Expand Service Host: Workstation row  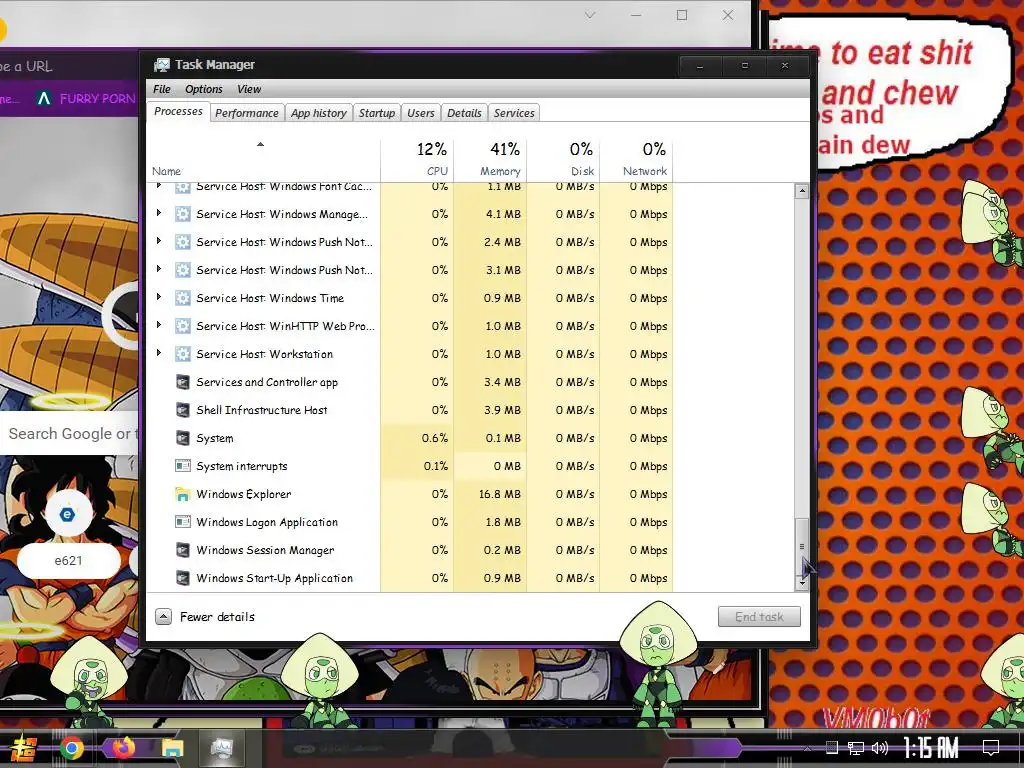(x=159, y=353)
